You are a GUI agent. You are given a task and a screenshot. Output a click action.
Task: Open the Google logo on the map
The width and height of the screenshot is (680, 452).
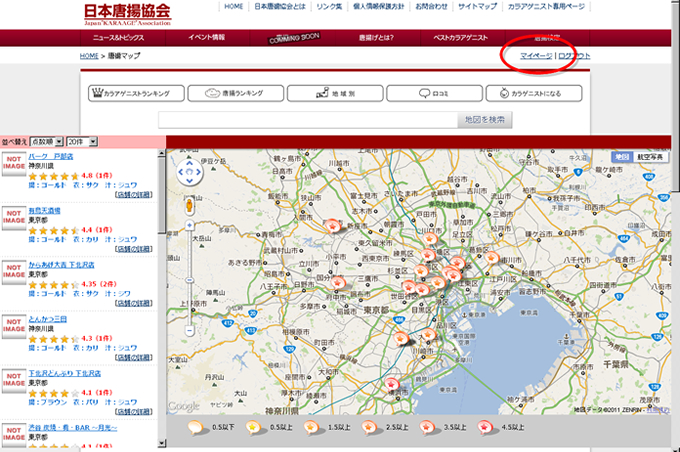(183, 406)
